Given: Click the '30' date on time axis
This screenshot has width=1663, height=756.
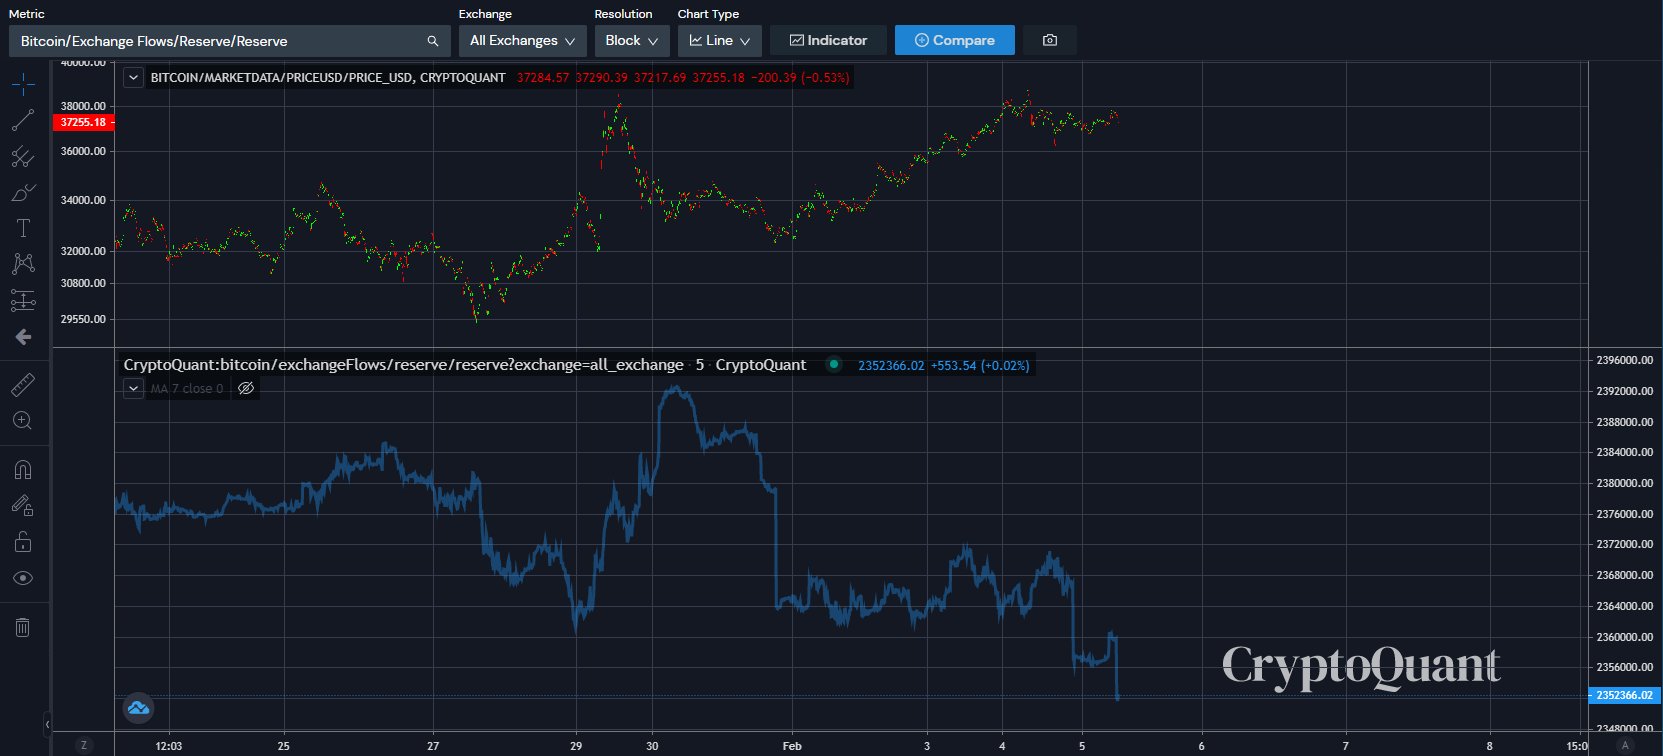Looking at the screenshot, I should 652,746.
